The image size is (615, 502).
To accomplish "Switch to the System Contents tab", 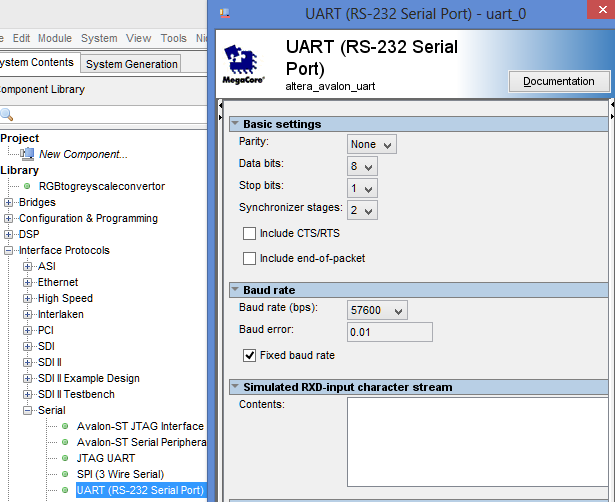I will [38, 62].
